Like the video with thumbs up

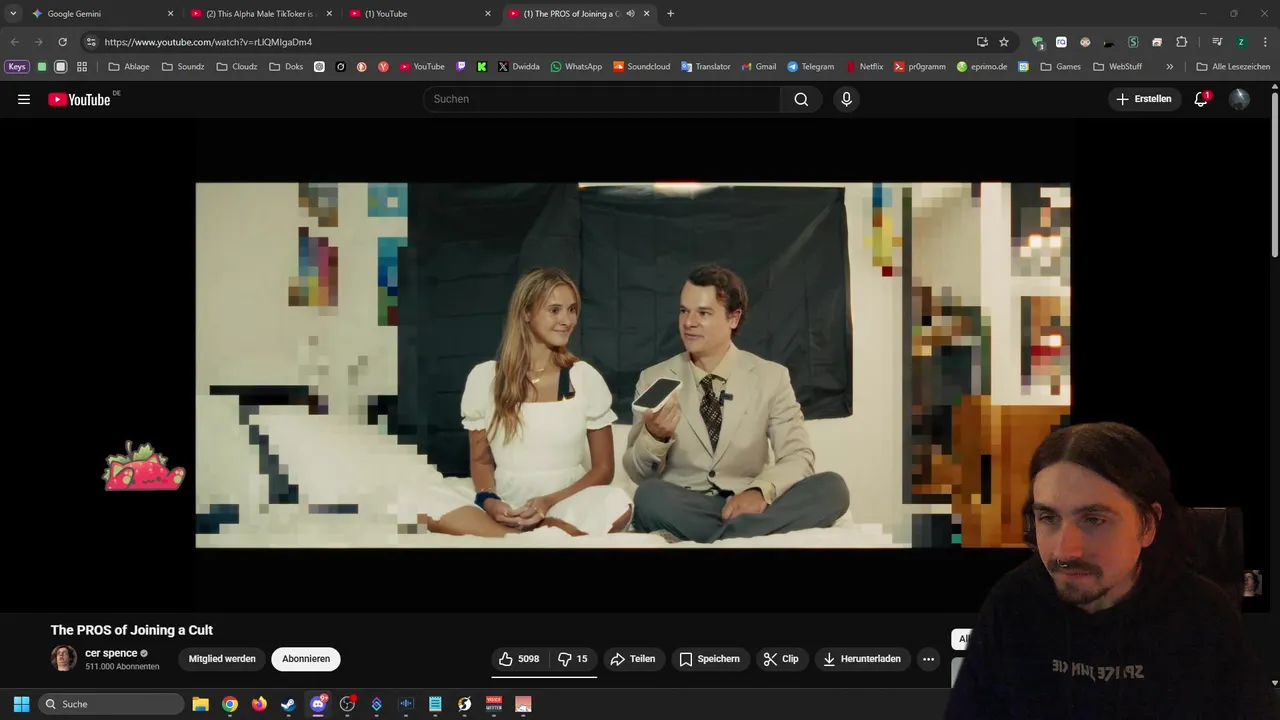[x=520, y=659]
